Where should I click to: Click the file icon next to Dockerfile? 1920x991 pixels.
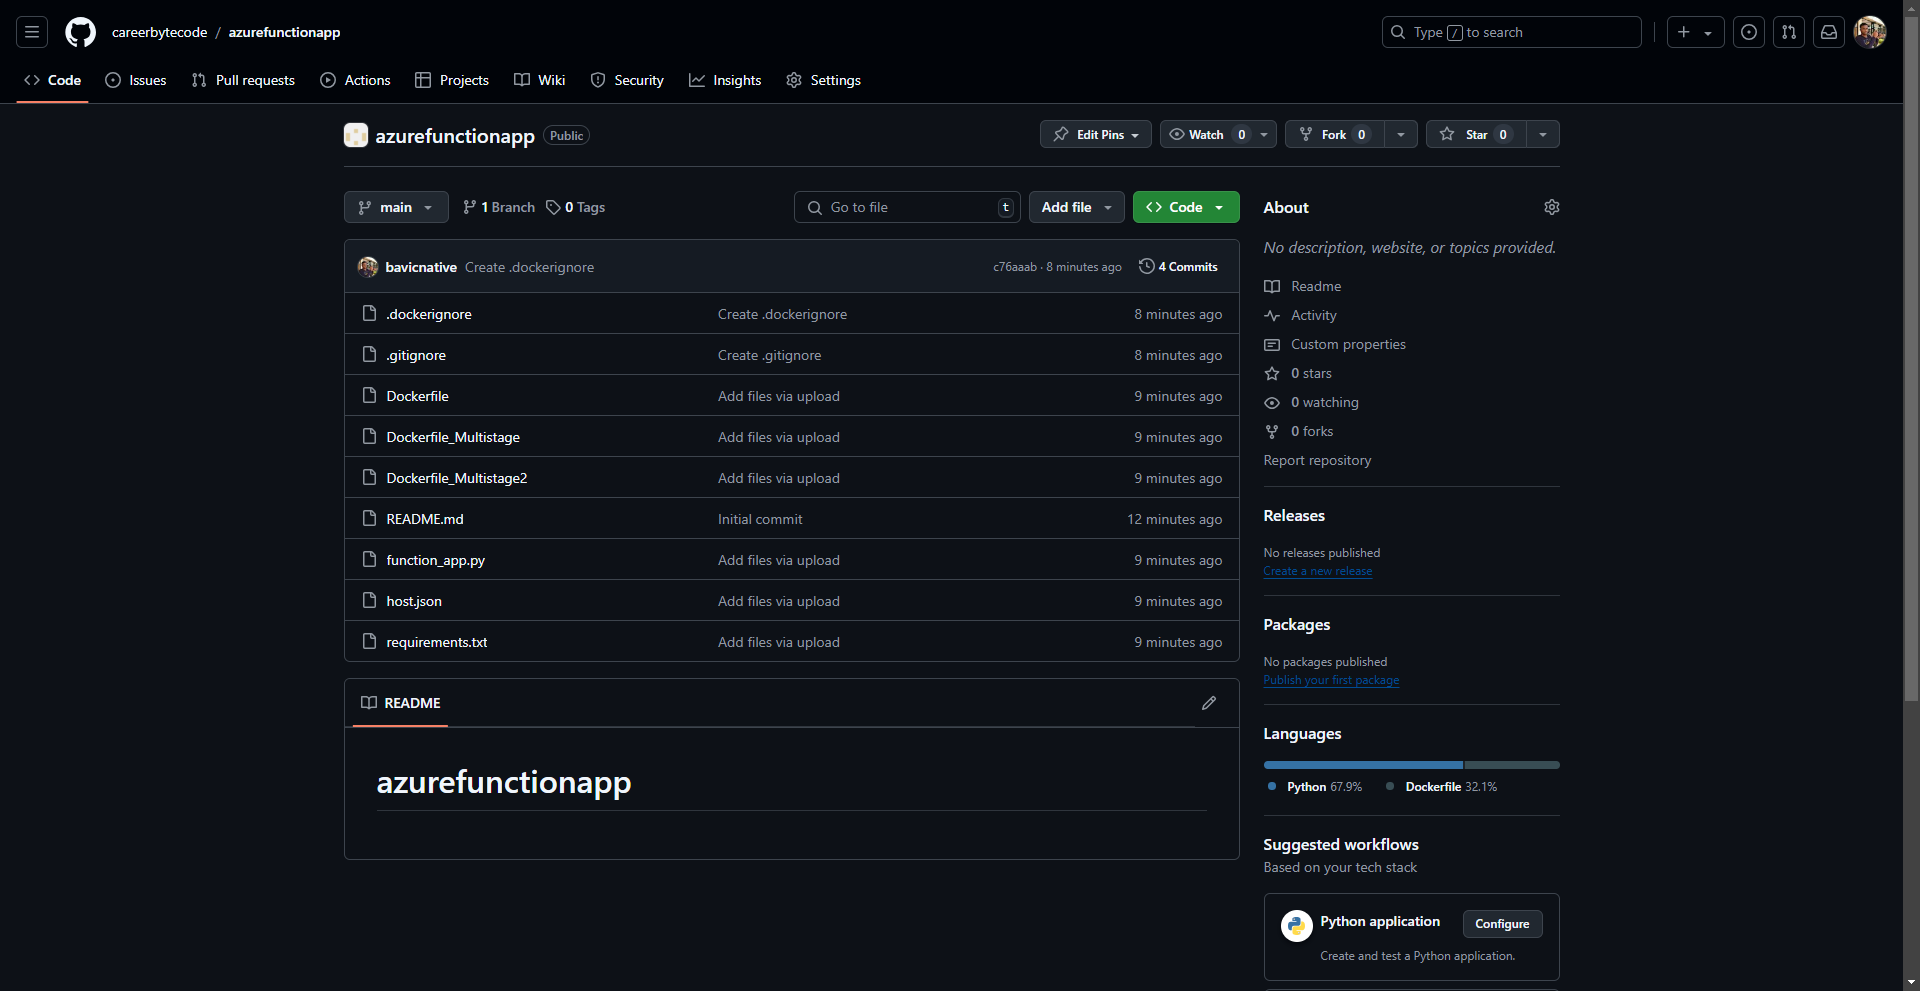pos(369,396)
